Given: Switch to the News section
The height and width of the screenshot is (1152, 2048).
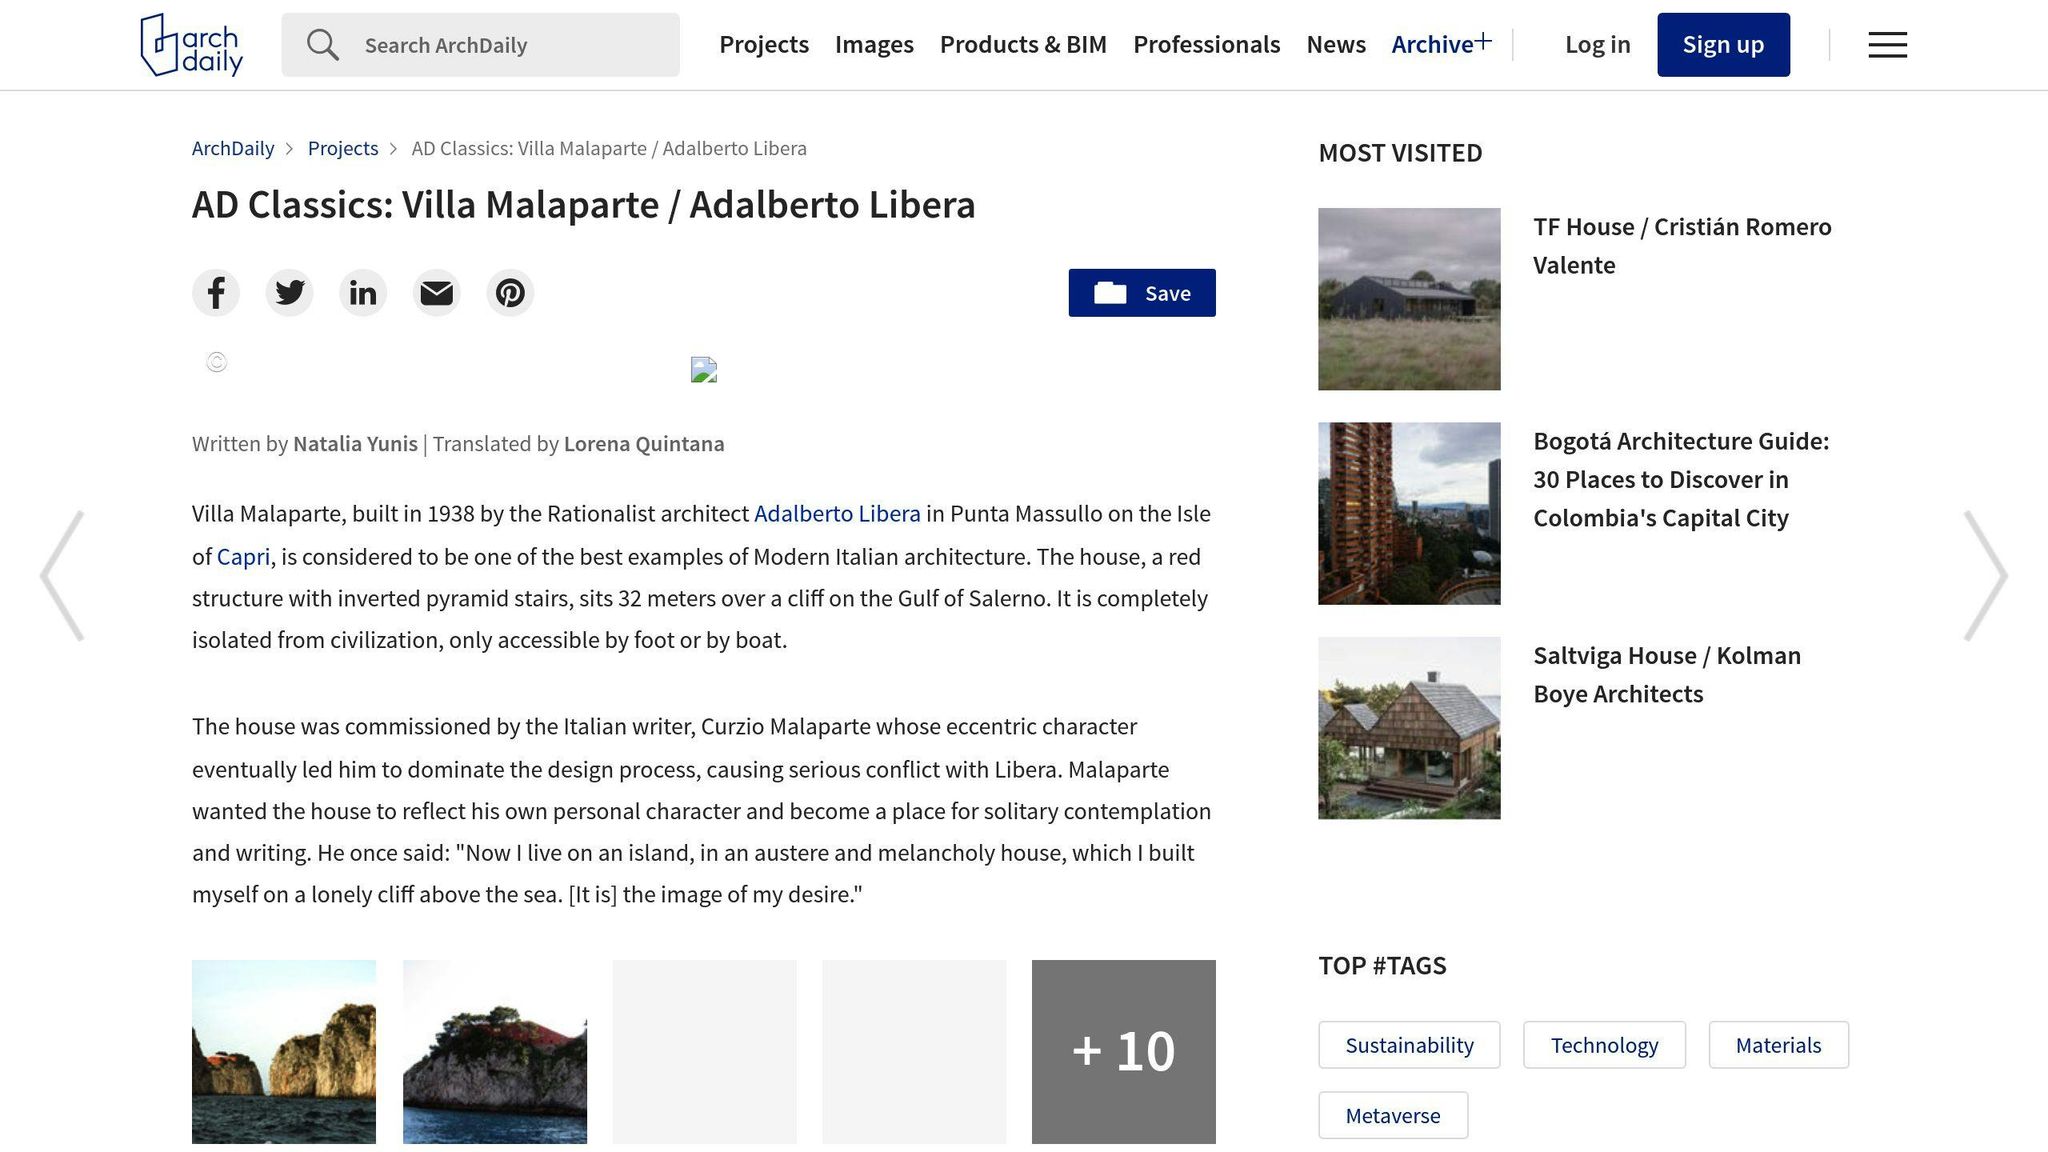Looking at the screenshot, I should point(1335,44).
